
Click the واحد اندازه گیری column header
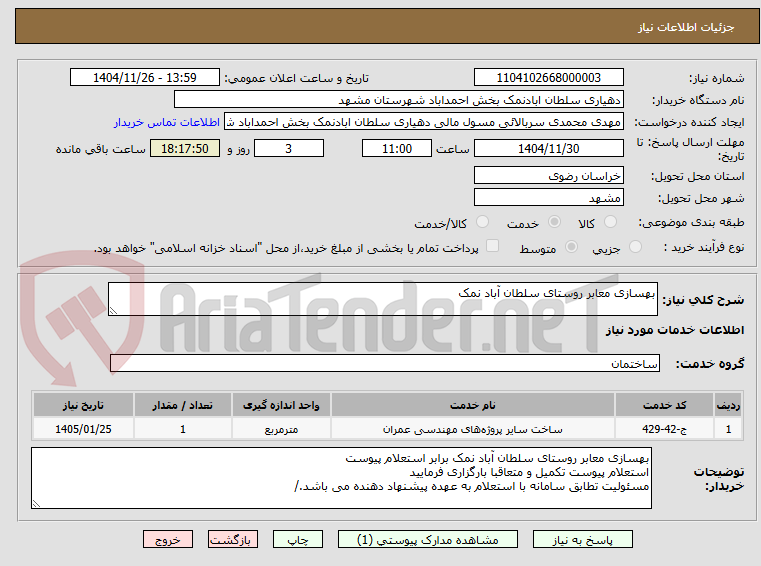point(281,405)
